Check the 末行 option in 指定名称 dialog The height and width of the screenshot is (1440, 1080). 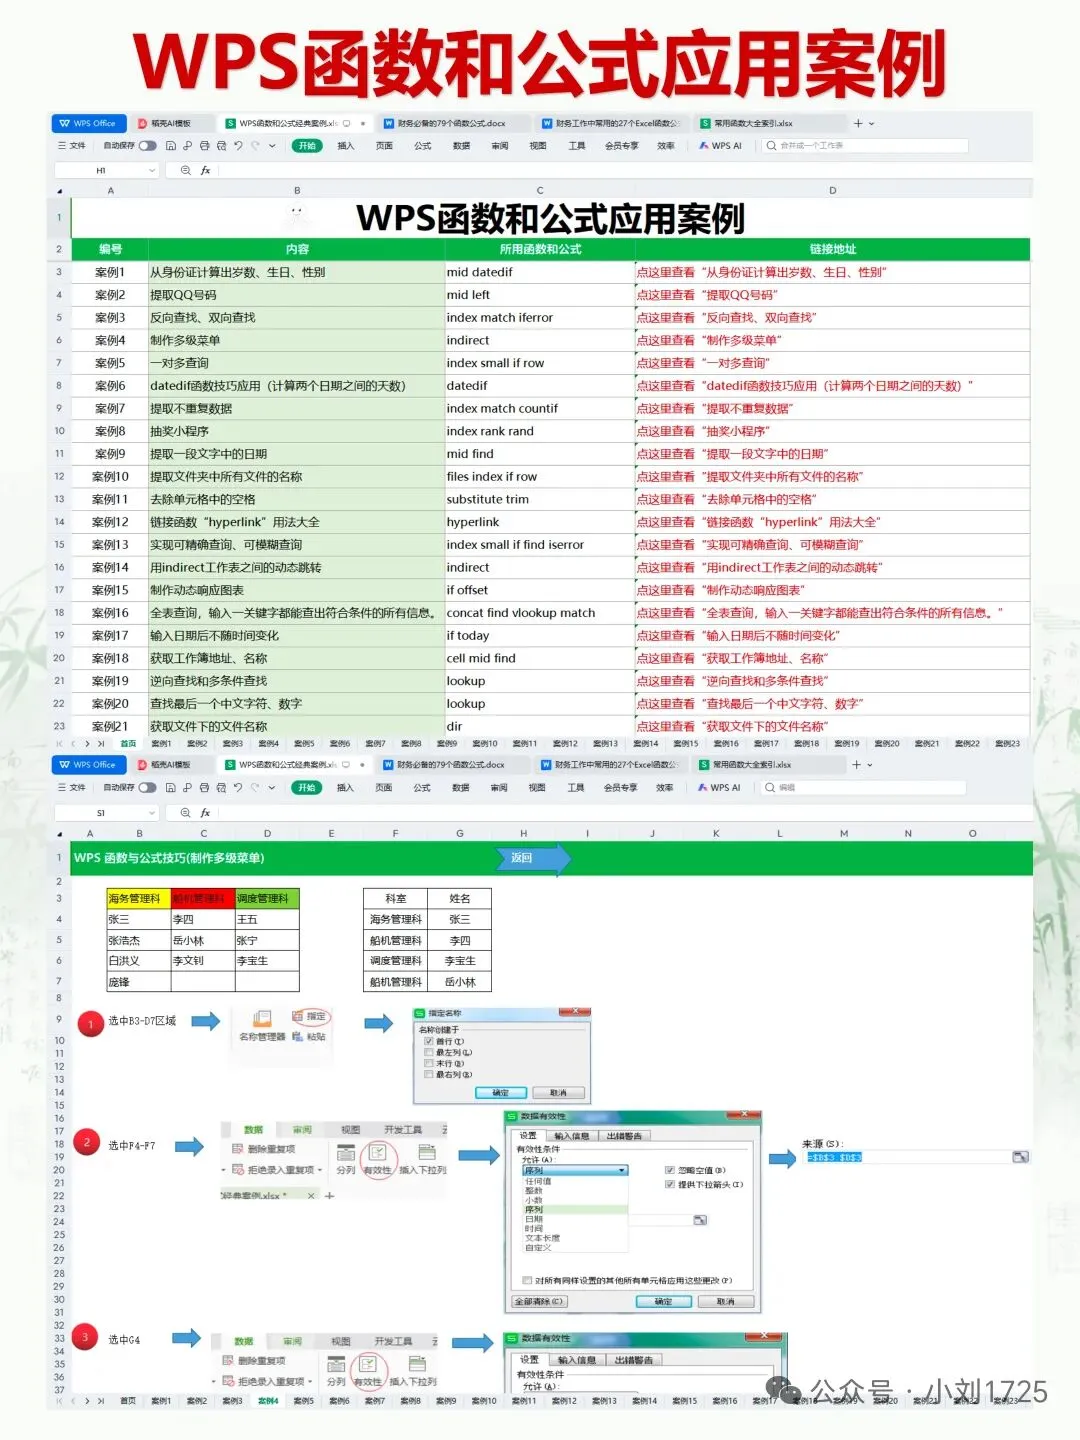point(429,1063)
